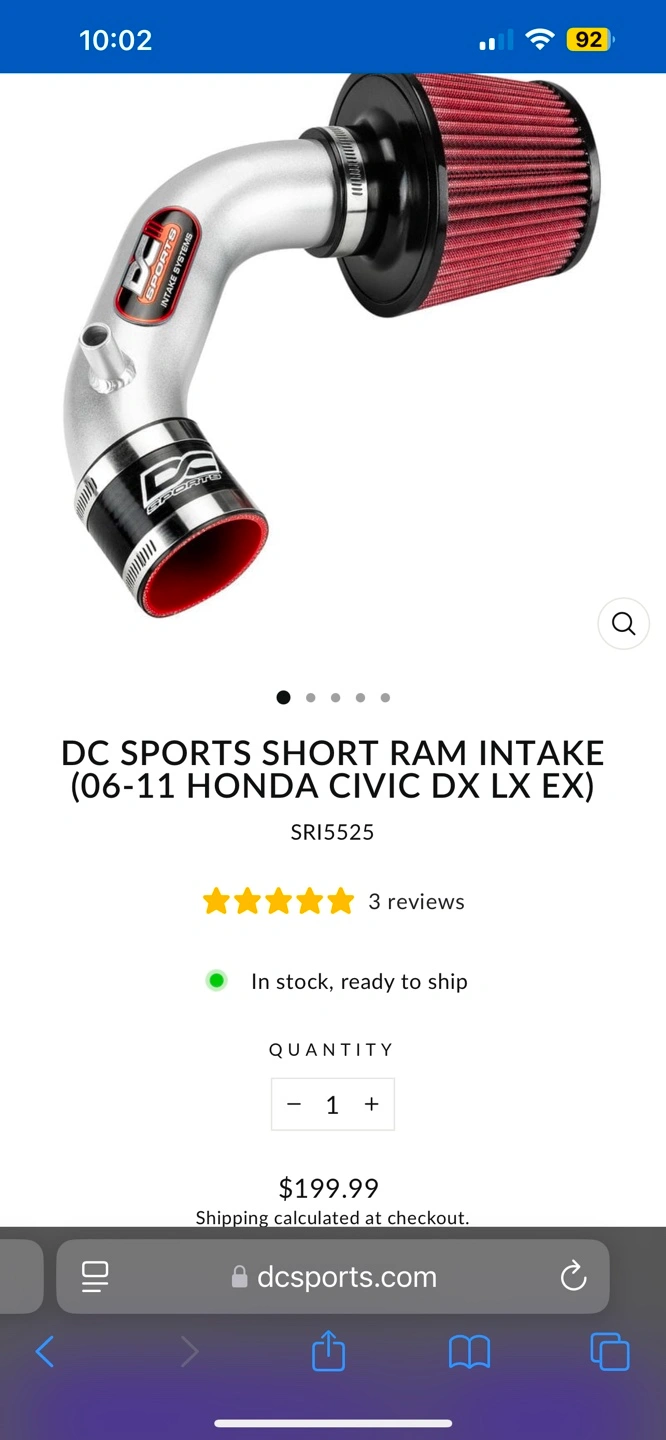Tap the magnifier zoom icon on product image
Viewport: 666px width, 1440px height.
pos(623,623)
